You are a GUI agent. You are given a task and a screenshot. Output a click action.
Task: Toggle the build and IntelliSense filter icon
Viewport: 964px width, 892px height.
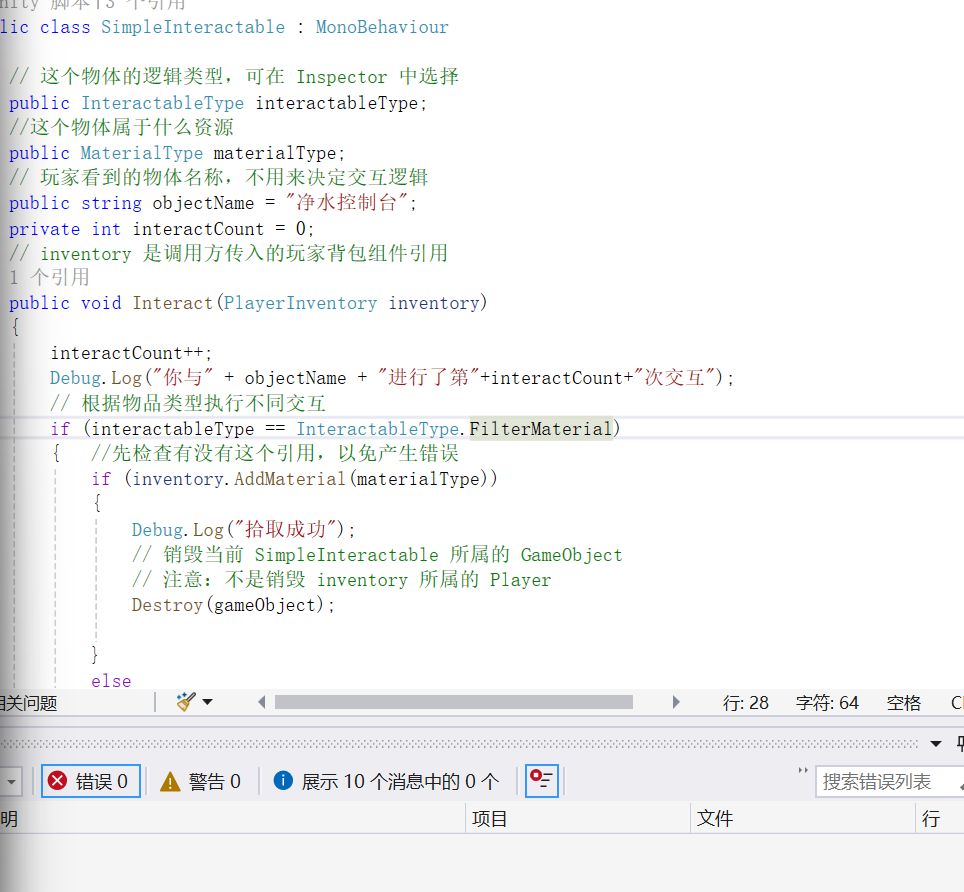[x=542, y=781]
